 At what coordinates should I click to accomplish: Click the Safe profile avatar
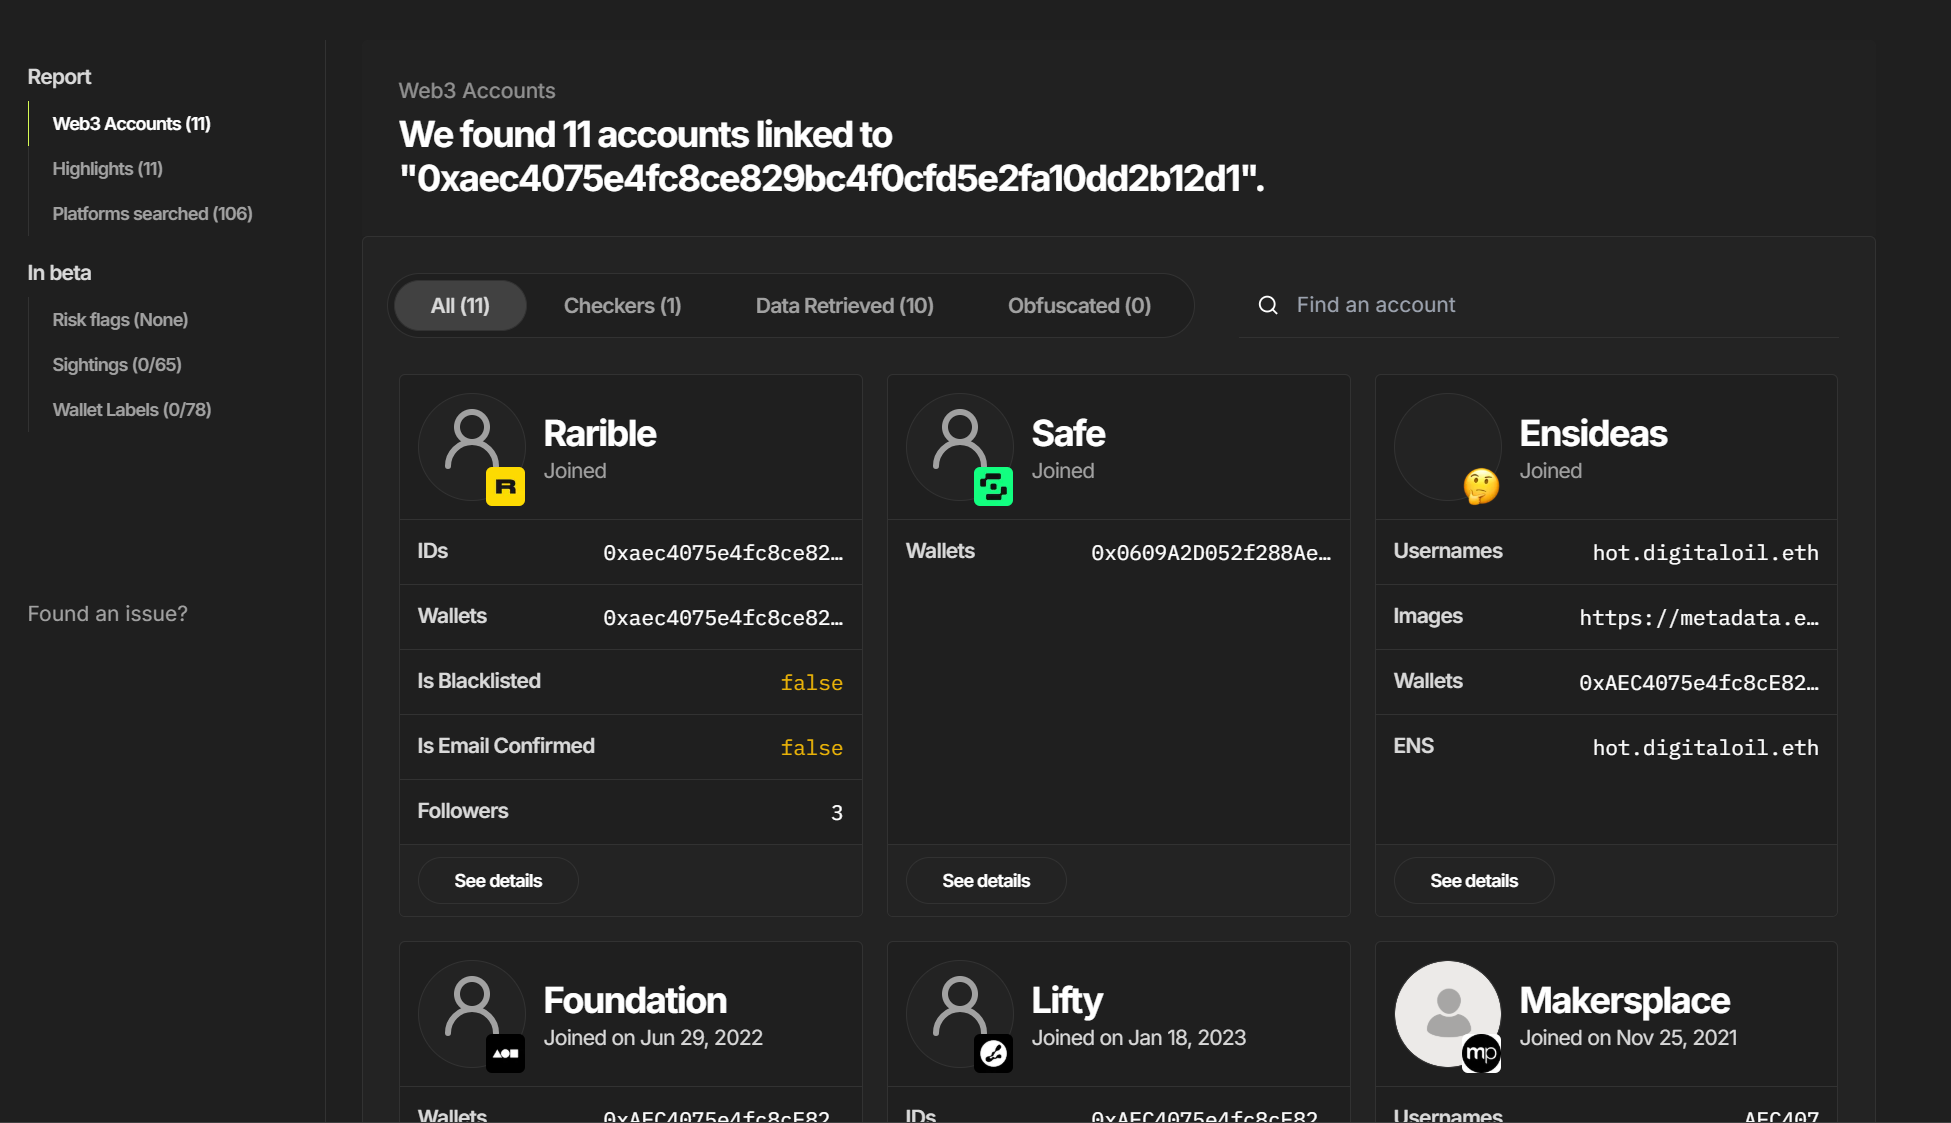[959, 446]
